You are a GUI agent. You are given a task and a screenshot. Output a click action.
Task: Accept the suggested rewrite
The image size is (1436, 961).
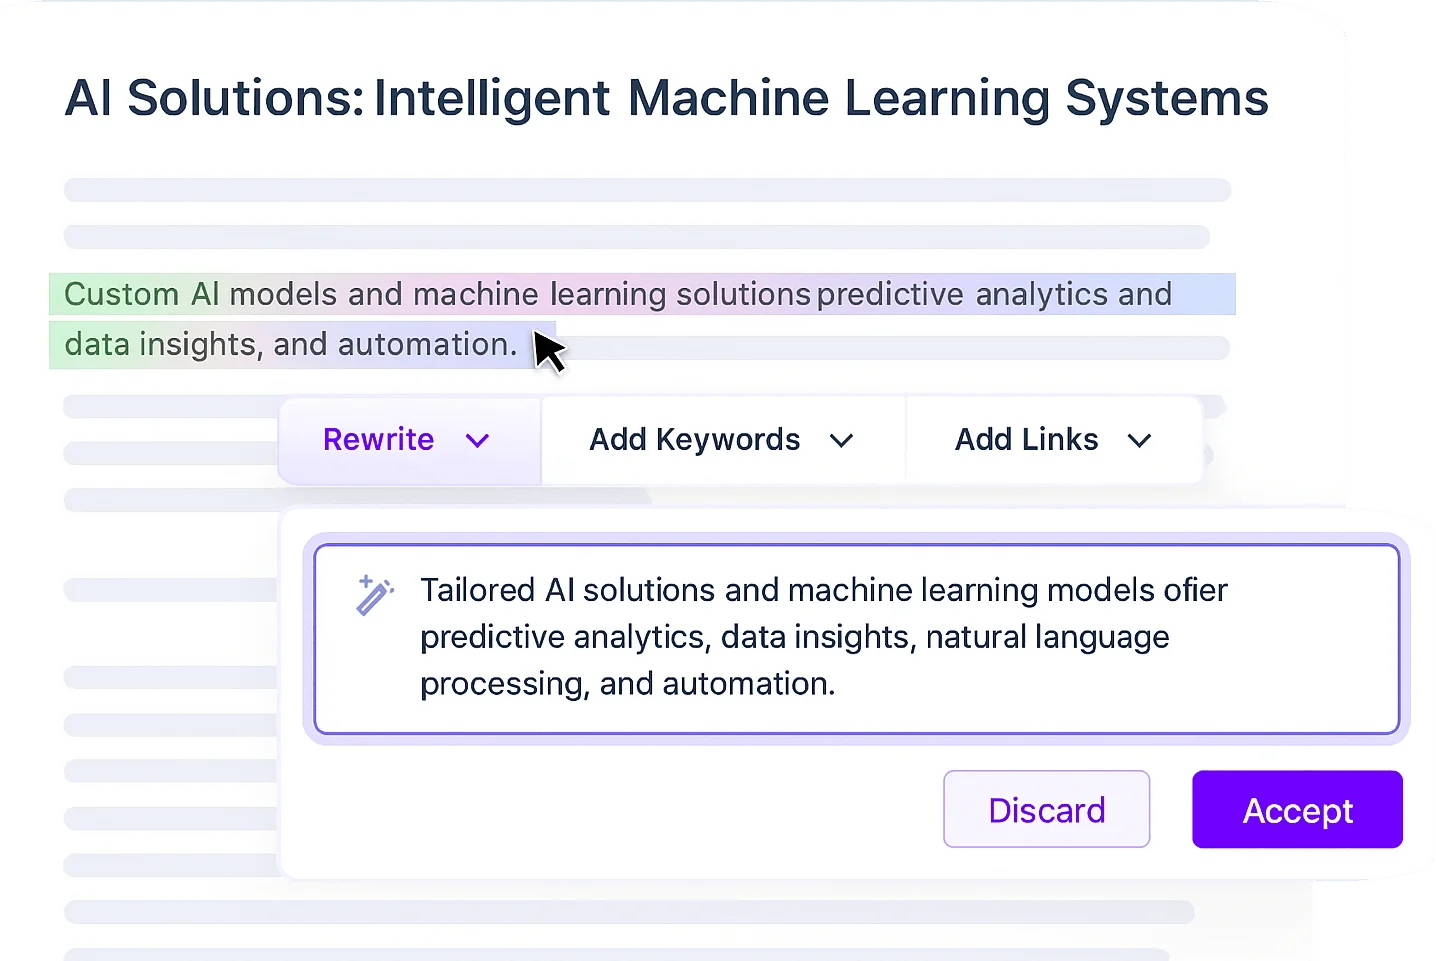1297,810
